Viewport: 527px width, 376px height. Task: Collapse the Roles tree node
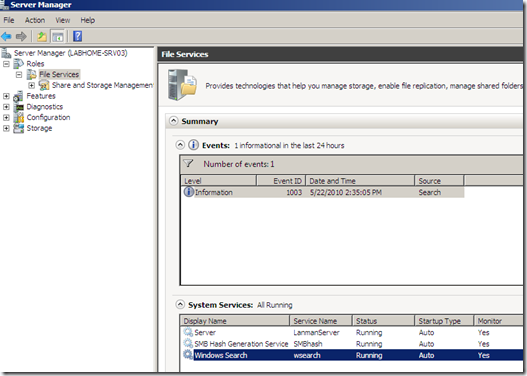tap(6, 64)
